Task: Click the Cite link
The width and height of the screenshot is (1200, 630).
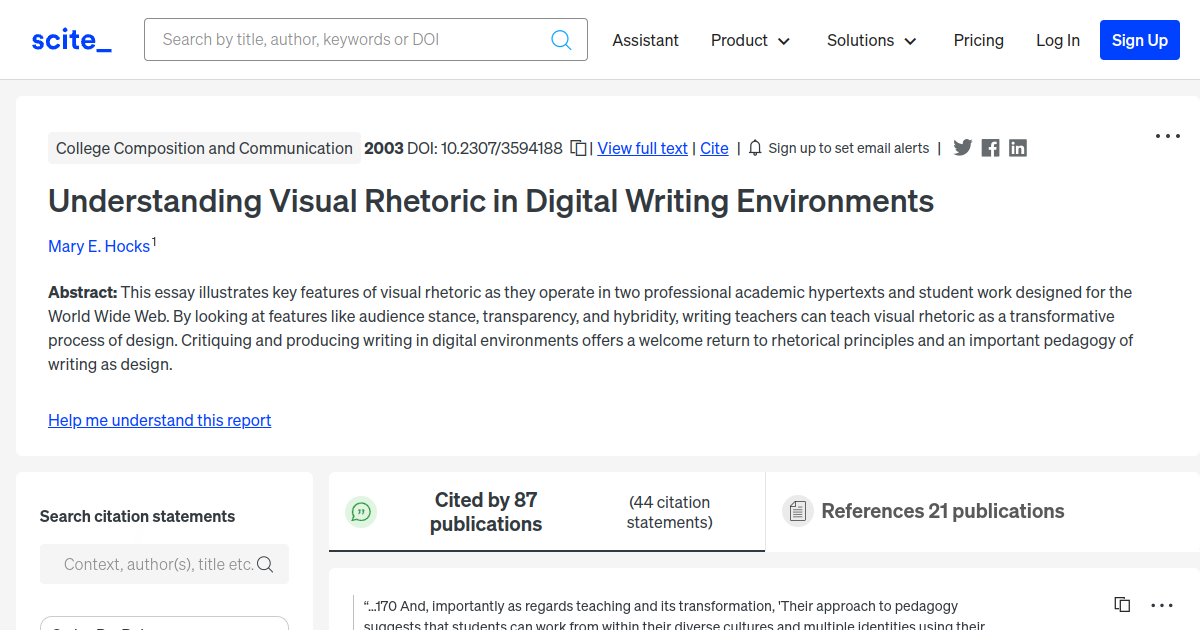Action: click(x=714, y=148)
